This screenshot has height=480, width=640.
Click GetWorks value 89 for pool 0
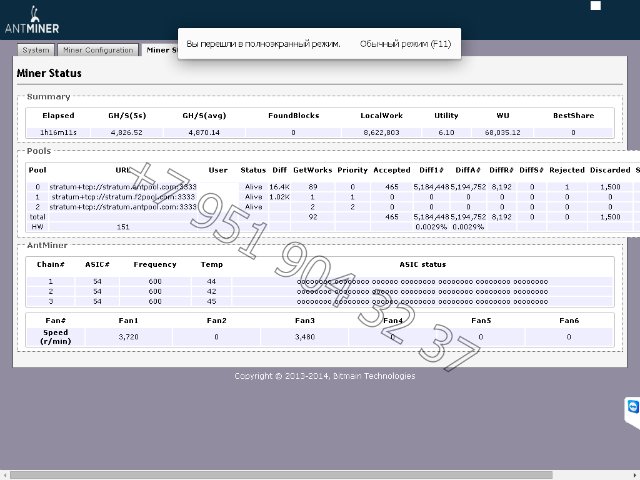coord(313,187)
